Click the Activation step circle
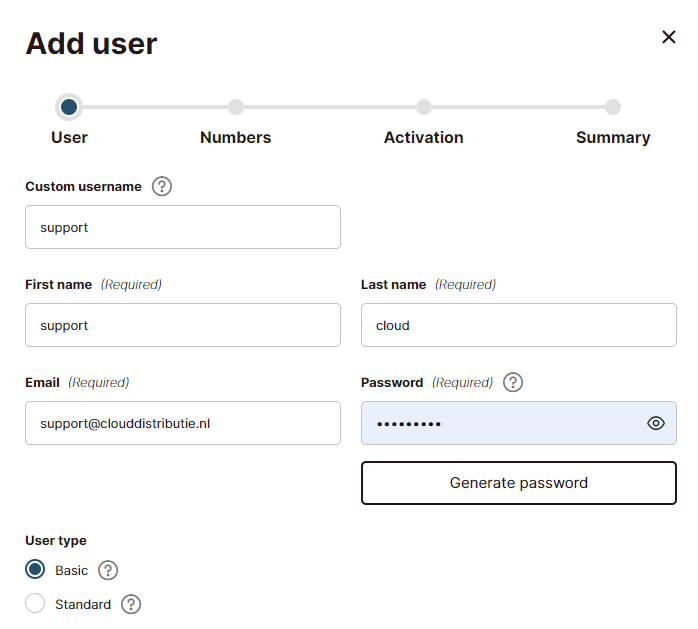The height and width of the screenshot is (629, 698). (x=424, y=107)
